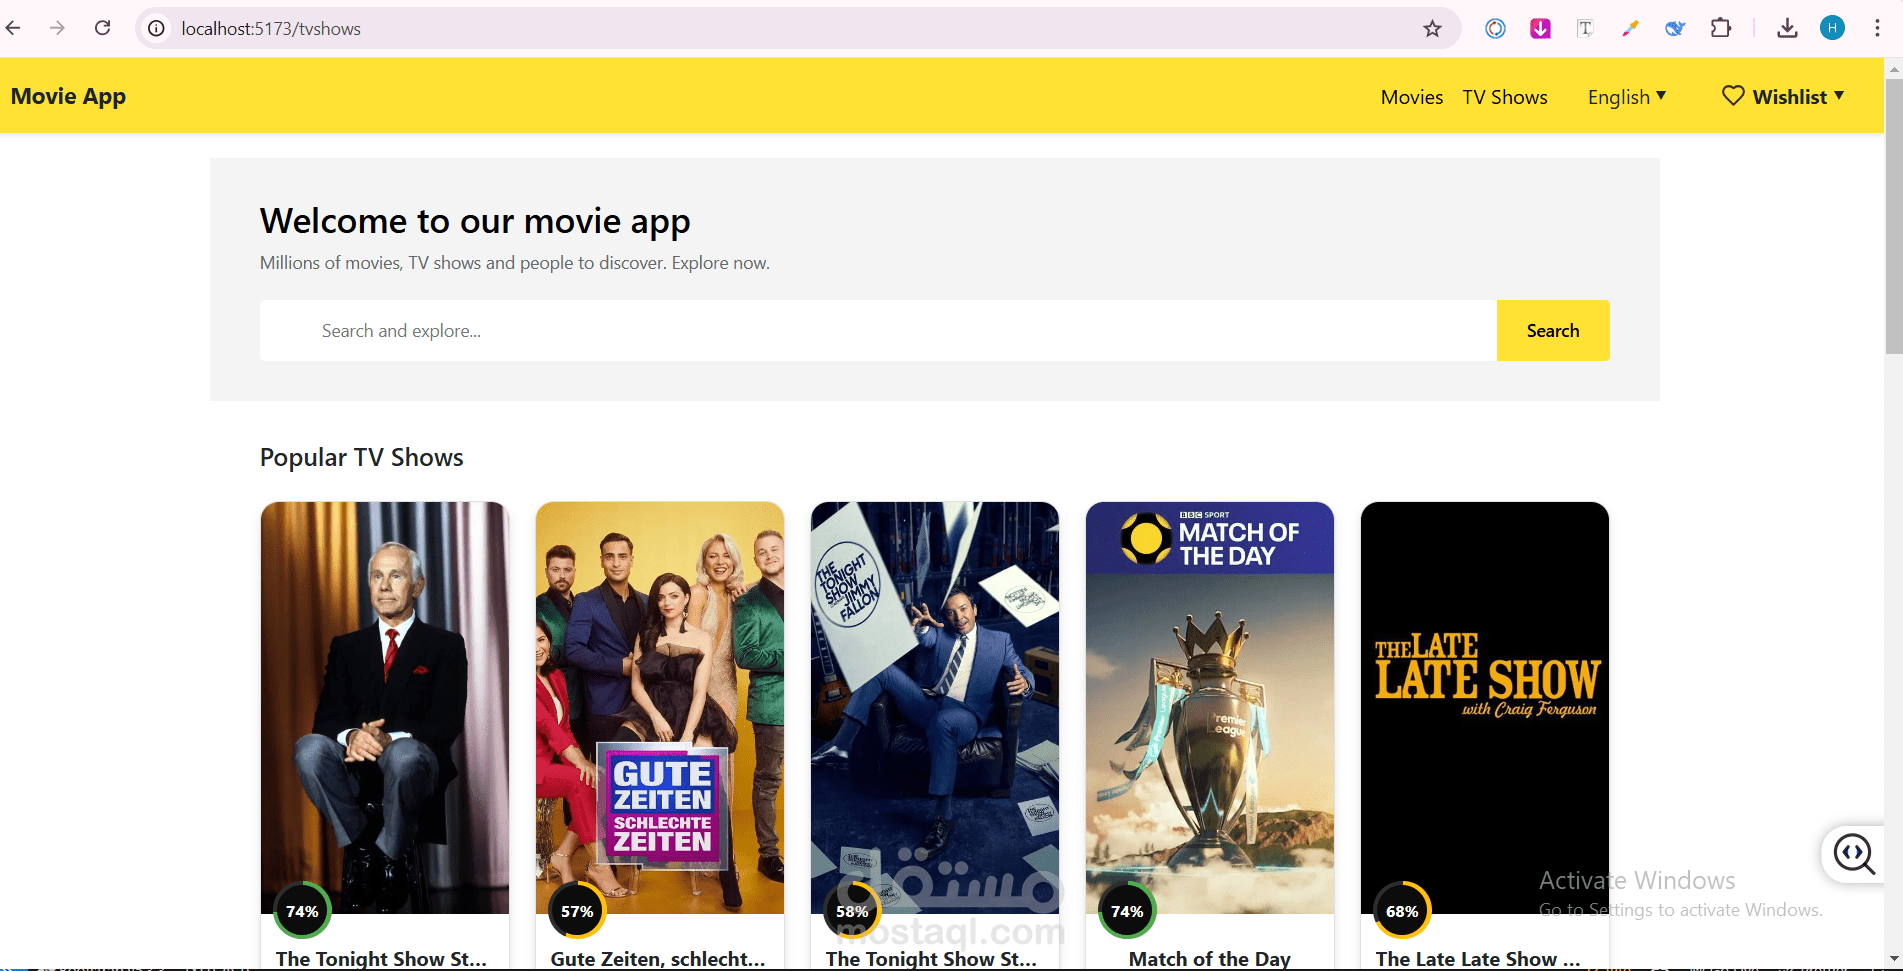Expand the Wishlist dropdown arrow
The image size is (1903, 971).
[1839, 95]
